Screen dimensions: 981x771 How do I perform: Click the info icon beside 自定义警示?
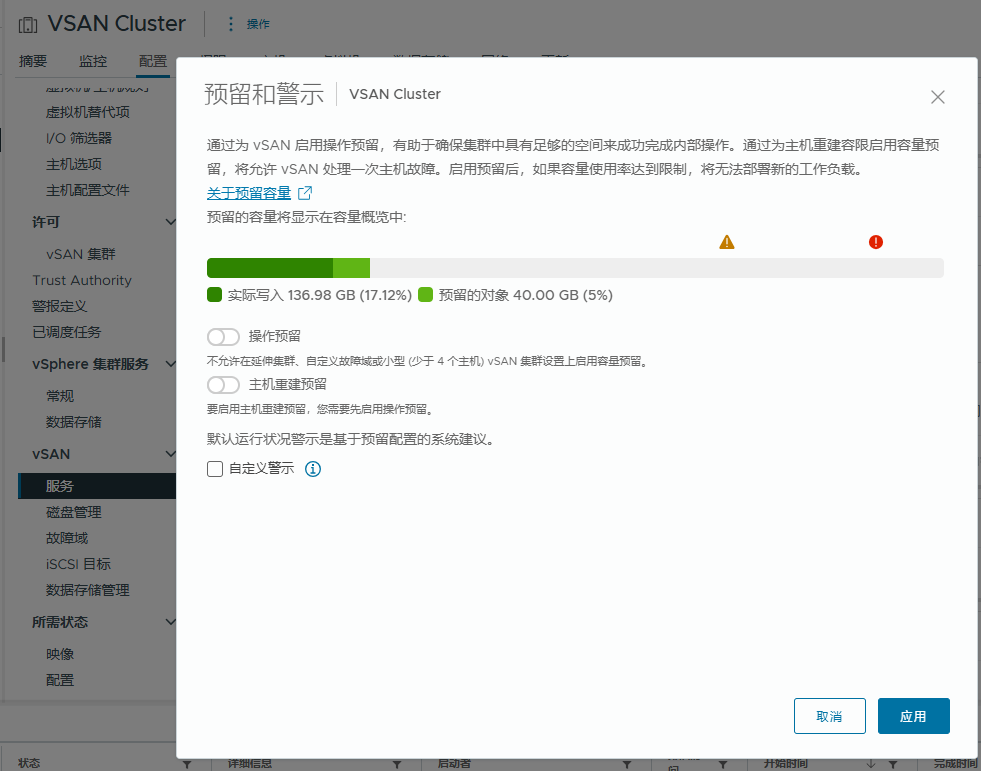312,469
